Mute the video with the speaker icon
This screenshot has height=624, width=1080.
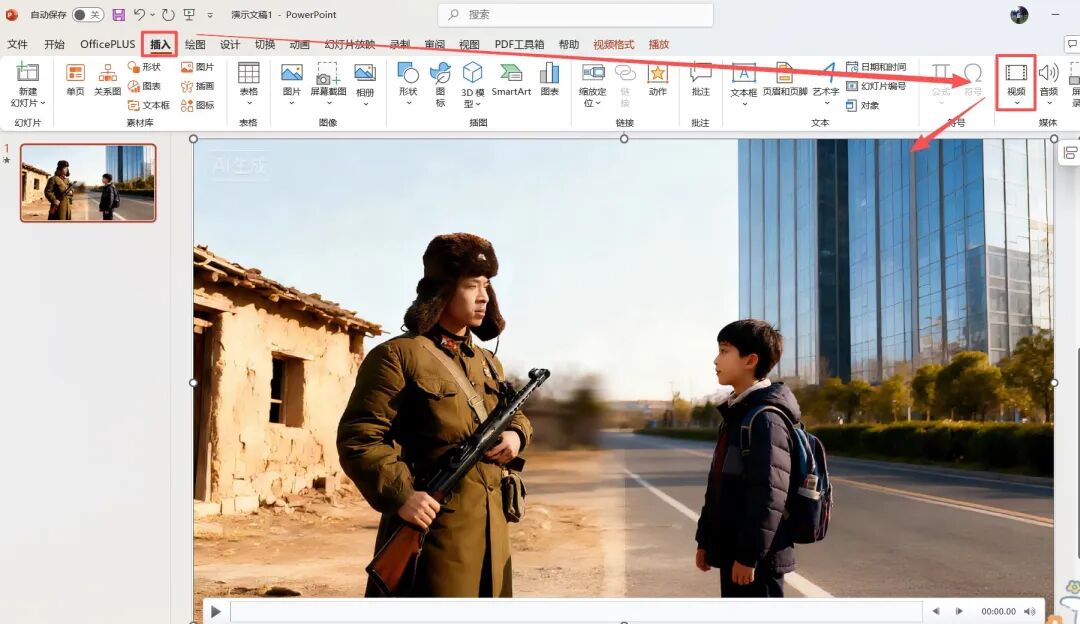[x=1029, y=611]
